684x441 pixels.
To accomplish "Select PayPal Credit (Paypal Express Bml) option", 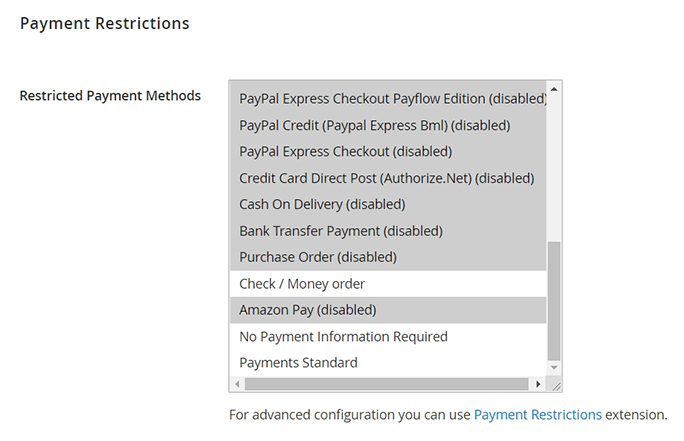I will [x=375, y=125].
